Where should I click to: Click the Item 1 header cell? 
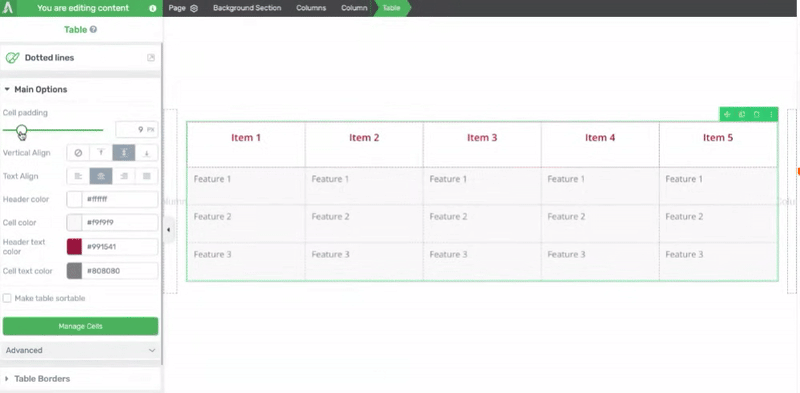pos(246,144)
